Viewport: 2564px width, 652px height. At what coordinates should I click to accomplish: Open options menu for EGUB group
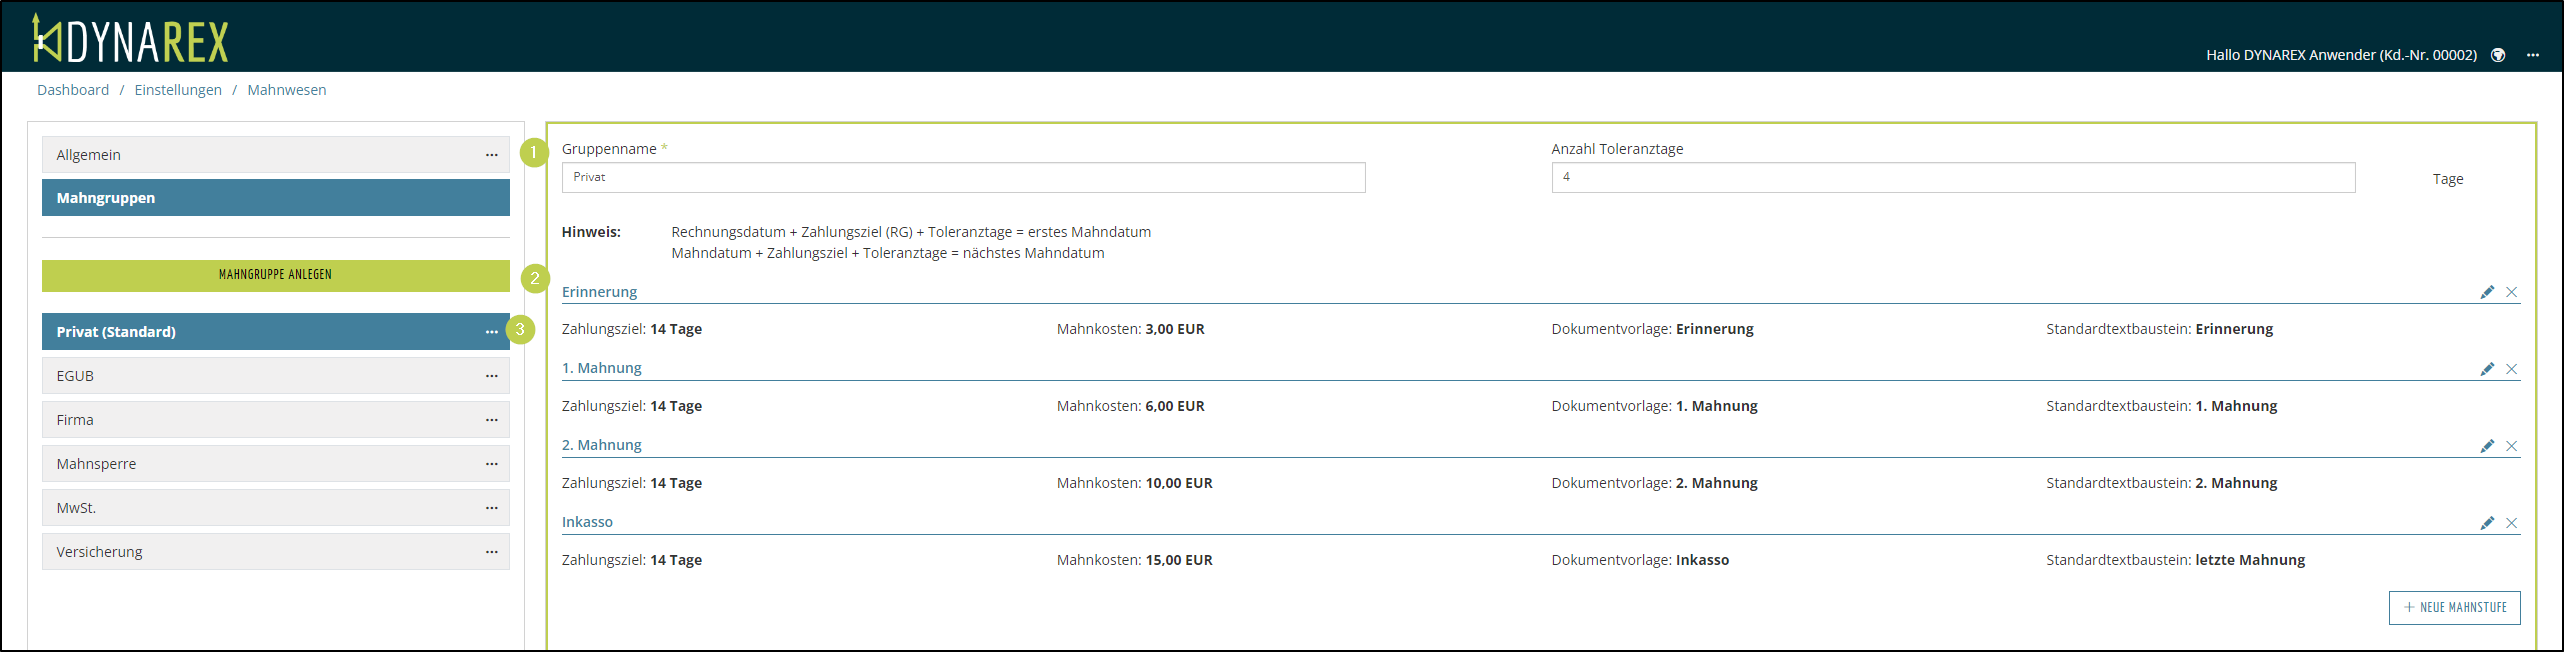coord(491,376)
